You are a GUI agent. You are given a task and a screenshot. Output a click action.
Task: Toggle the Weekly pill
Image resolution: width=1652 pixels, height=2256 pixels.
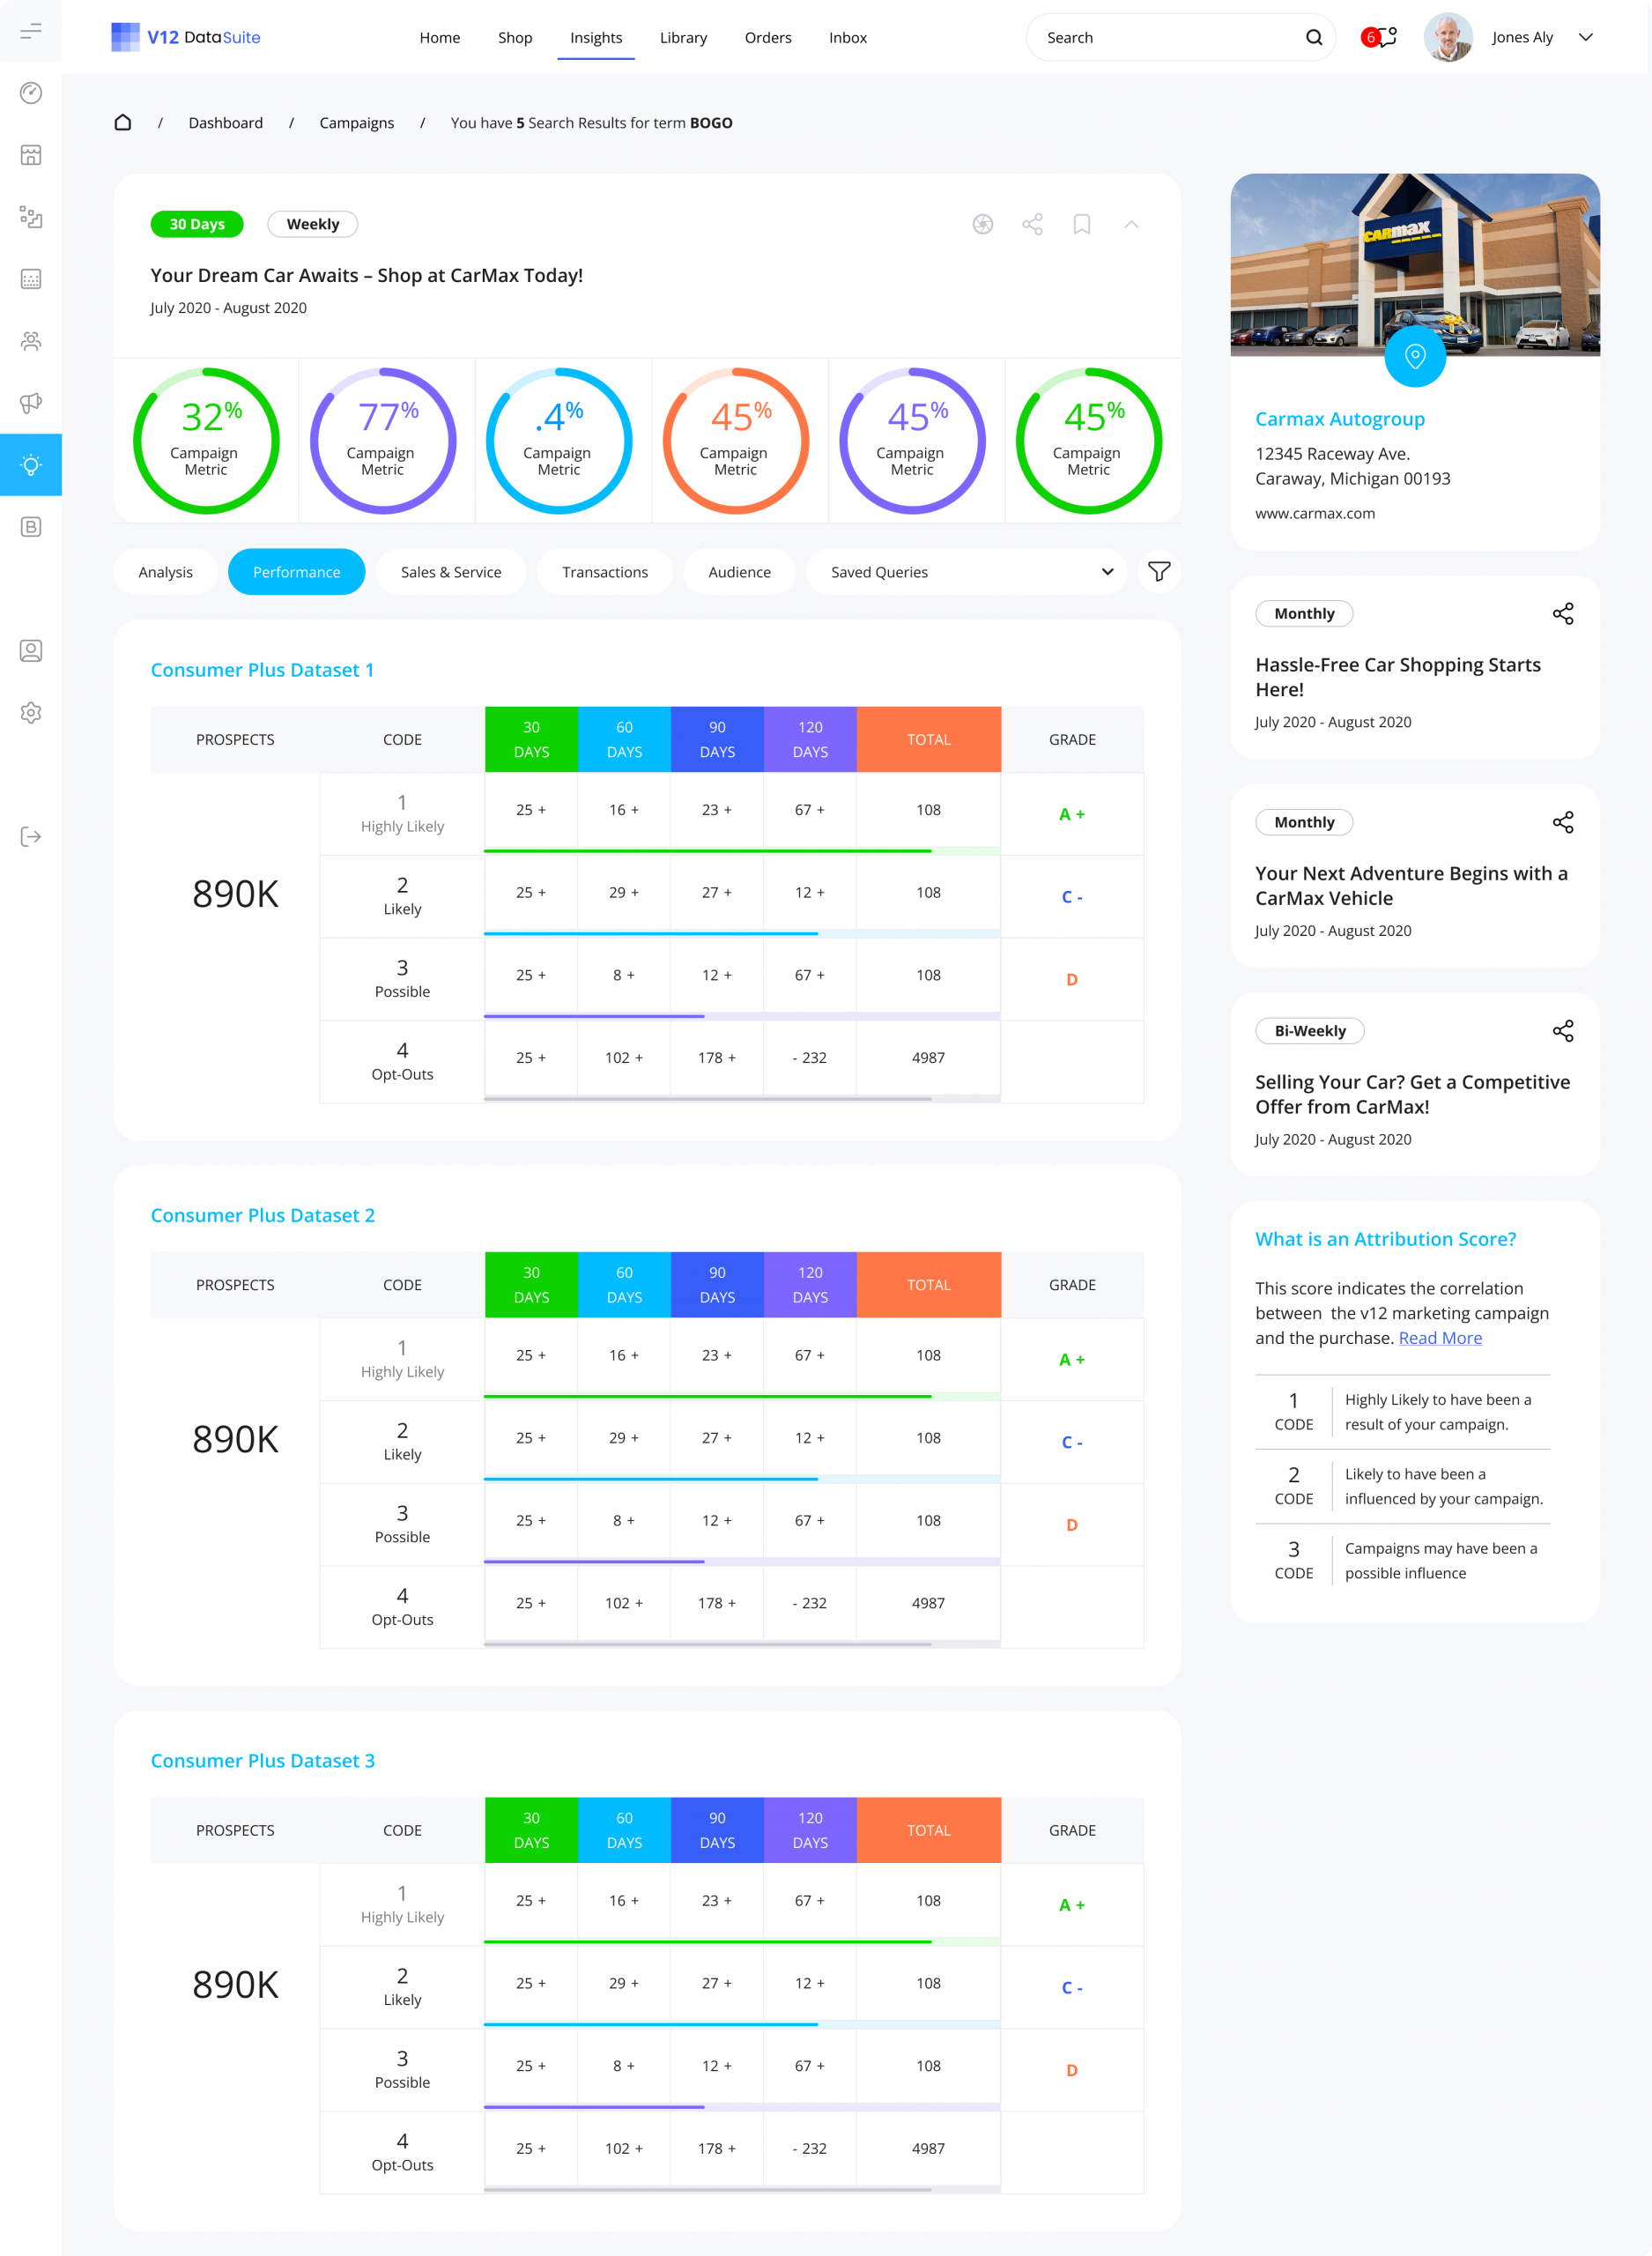(312, 224)
